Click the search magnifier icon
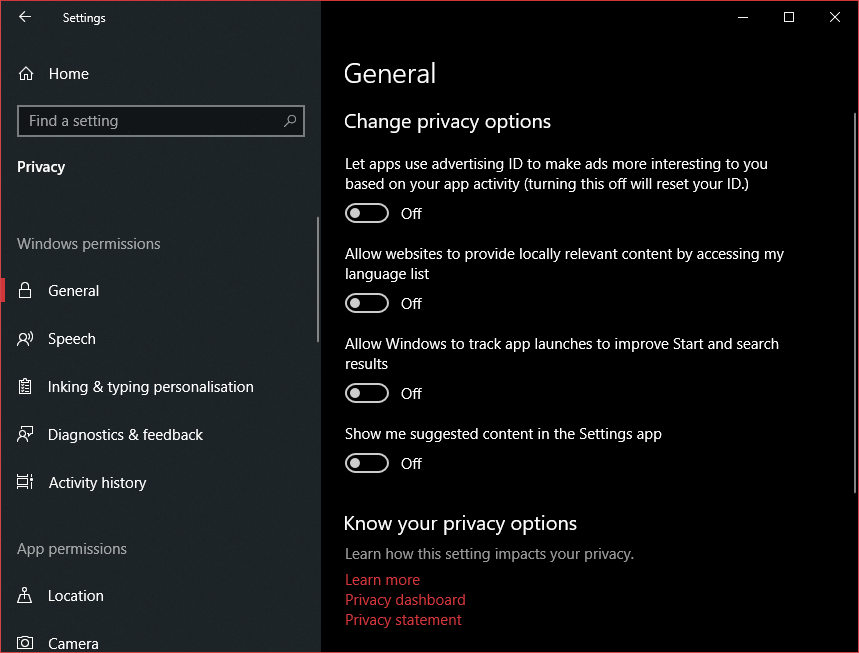The image size is (859, 653). coord(290,121)
